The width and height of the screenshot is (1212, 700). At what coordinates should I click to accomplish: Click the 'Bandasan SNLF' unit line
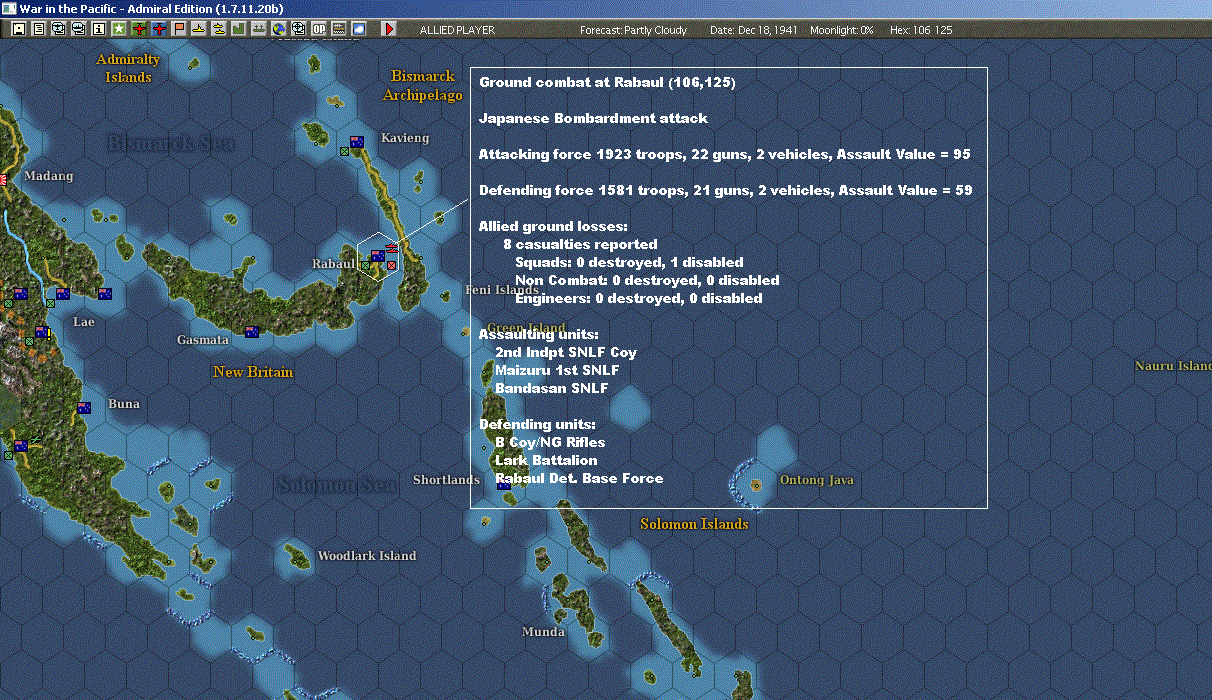click(552, 388)
